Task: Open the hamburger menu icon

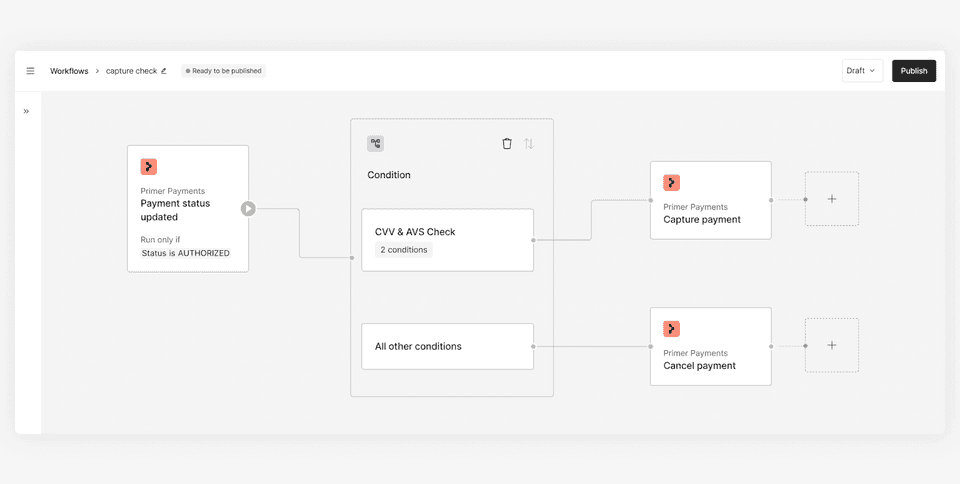Action: tap(31, 71)
